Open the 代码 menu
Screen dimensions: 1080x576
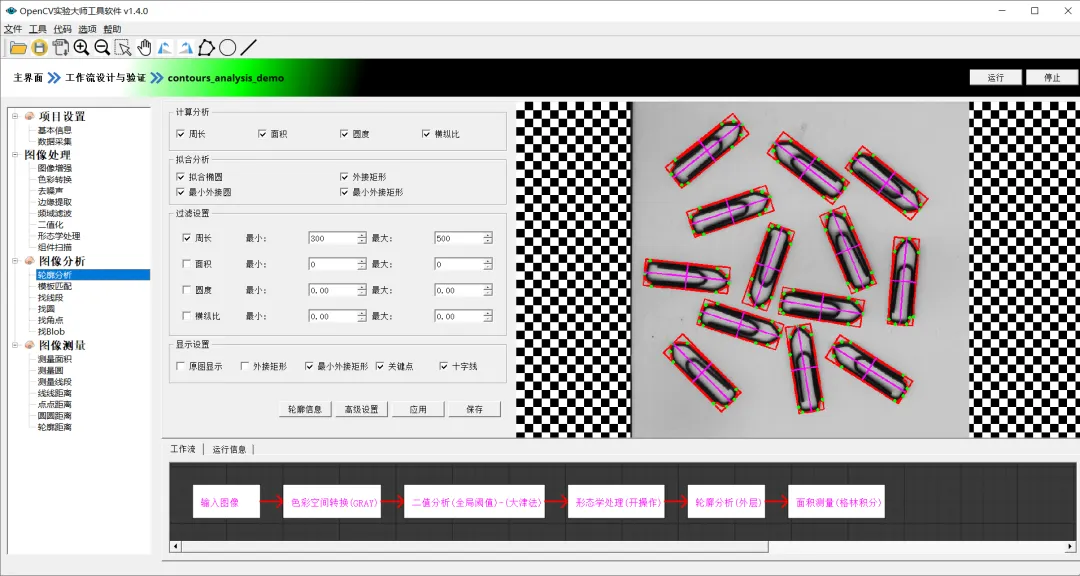(x=63, y=29)
